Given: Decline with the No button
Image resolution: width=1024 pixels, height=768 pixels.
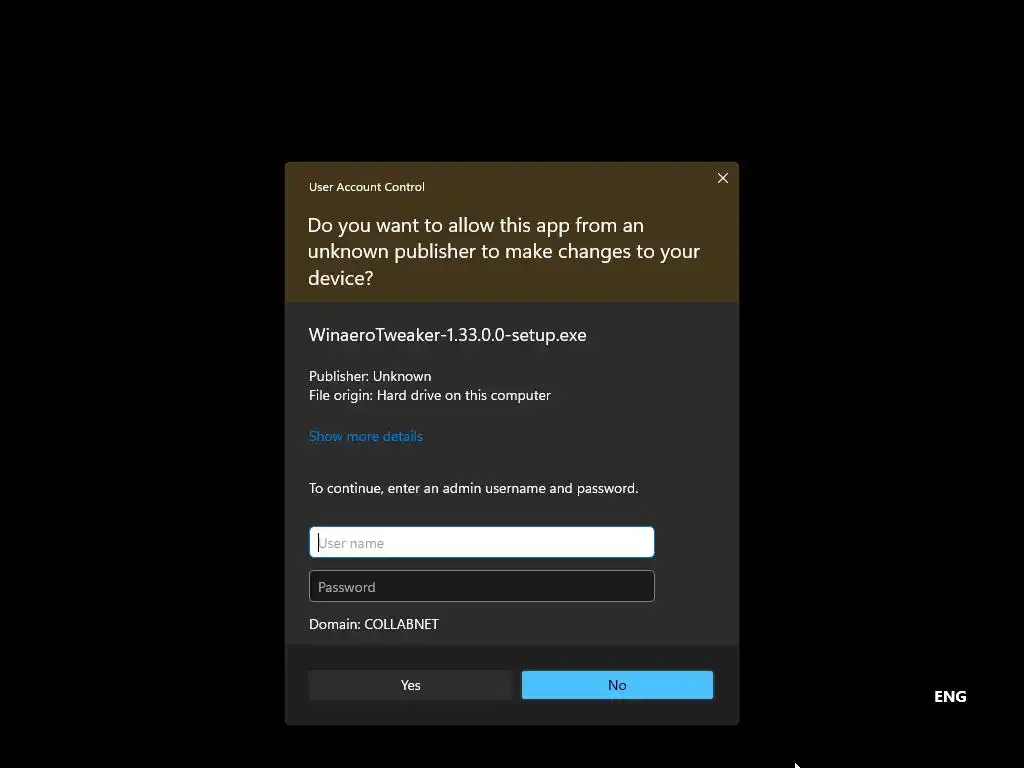Looking at the screenshot, I should coord(617,685).
